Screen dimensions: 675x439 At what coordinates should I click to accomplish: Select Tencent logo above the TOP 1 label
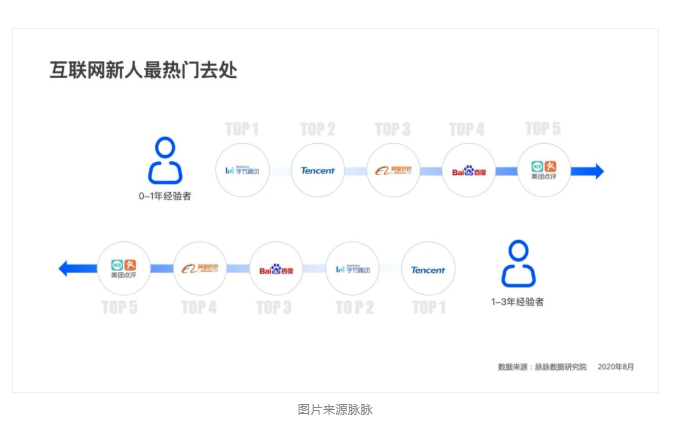pyautogui.click(x=428, y=269)
